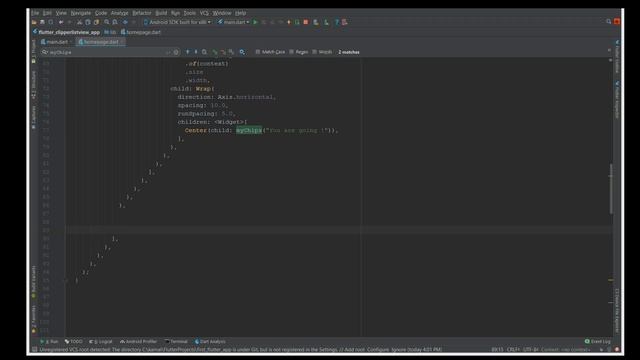Screen dimensions: 640x360
Task: Open the Dart Analysis tool window
Action: click(210, 341)
